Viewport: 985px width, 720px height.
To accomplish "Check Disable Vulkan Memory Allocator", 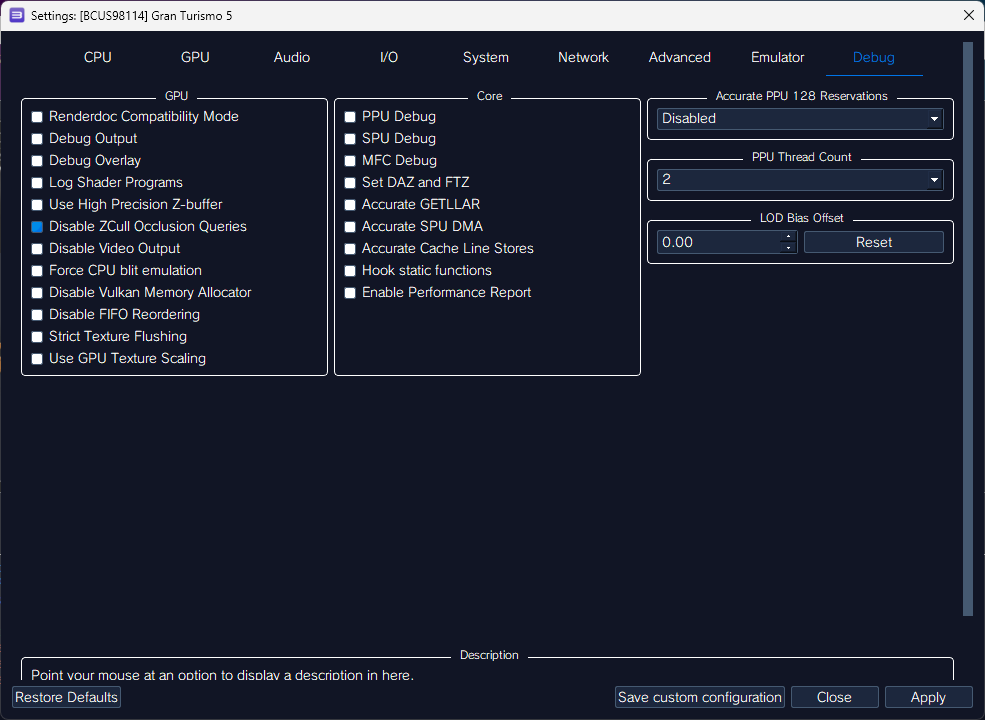I will pyautogui.click(x=37, y=293).
